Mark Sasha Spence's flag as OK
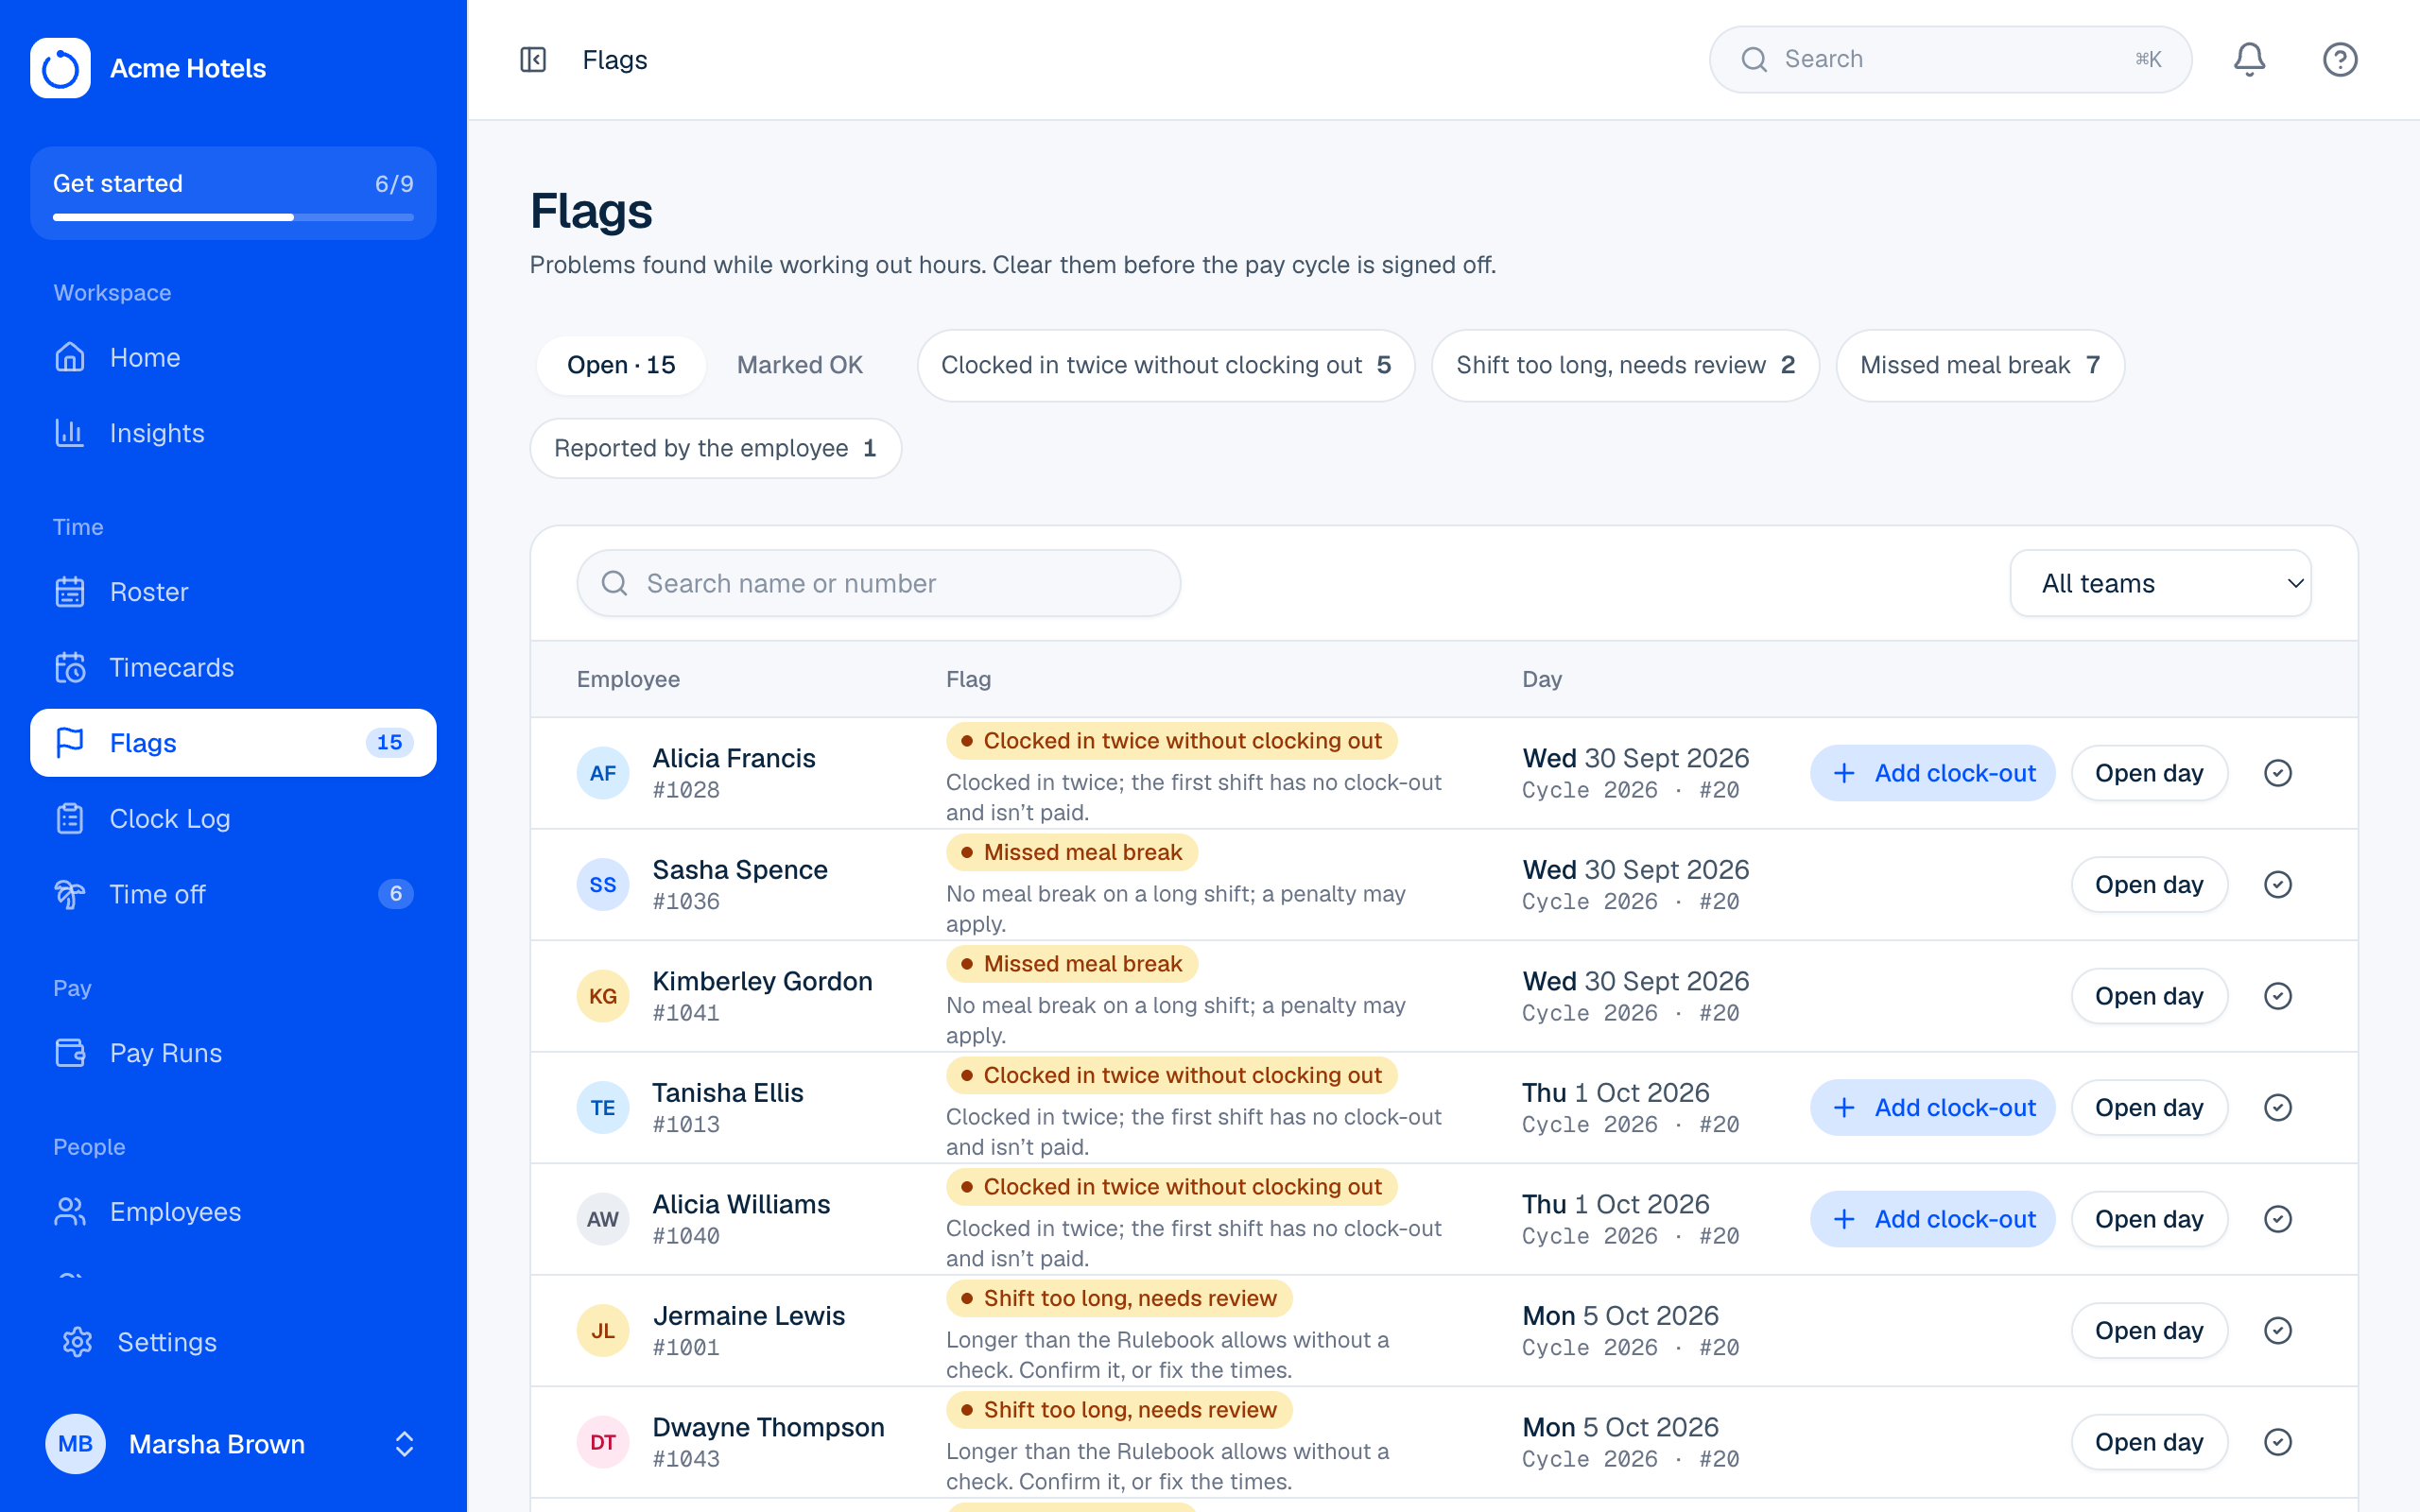 point(2278,885)
